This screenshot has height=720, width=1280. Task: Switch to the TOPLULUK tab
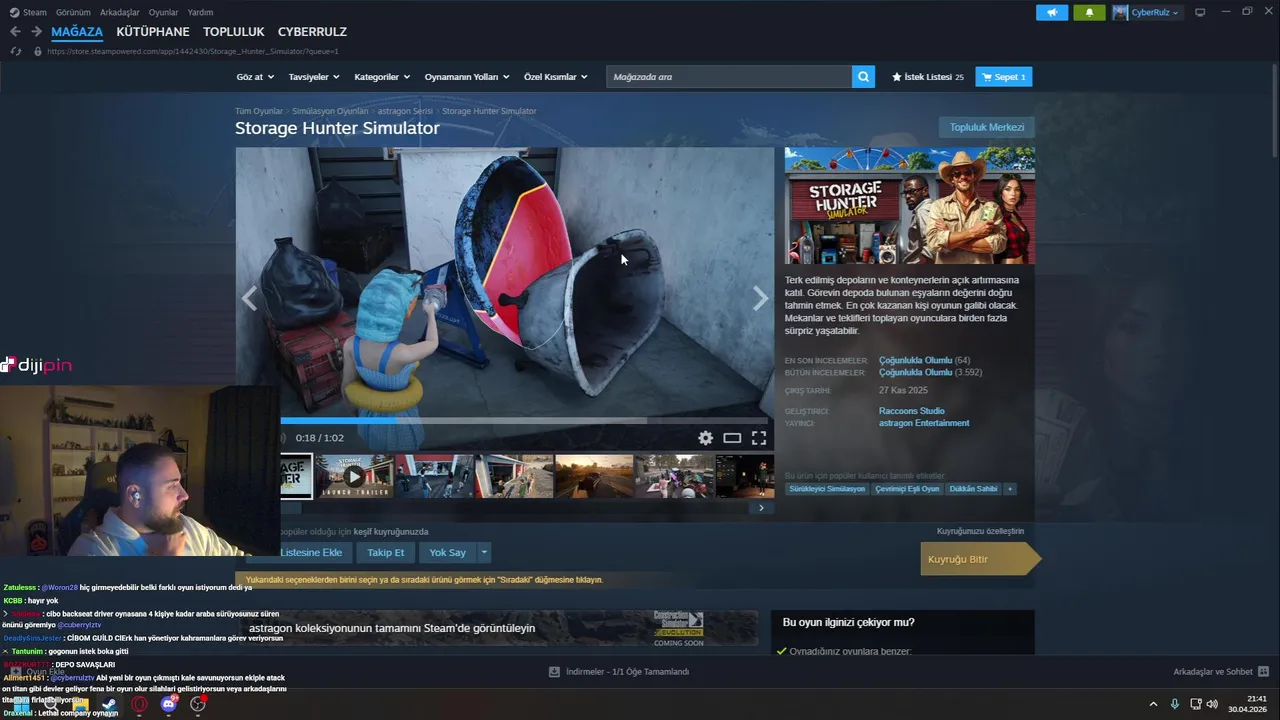point(234,32)
